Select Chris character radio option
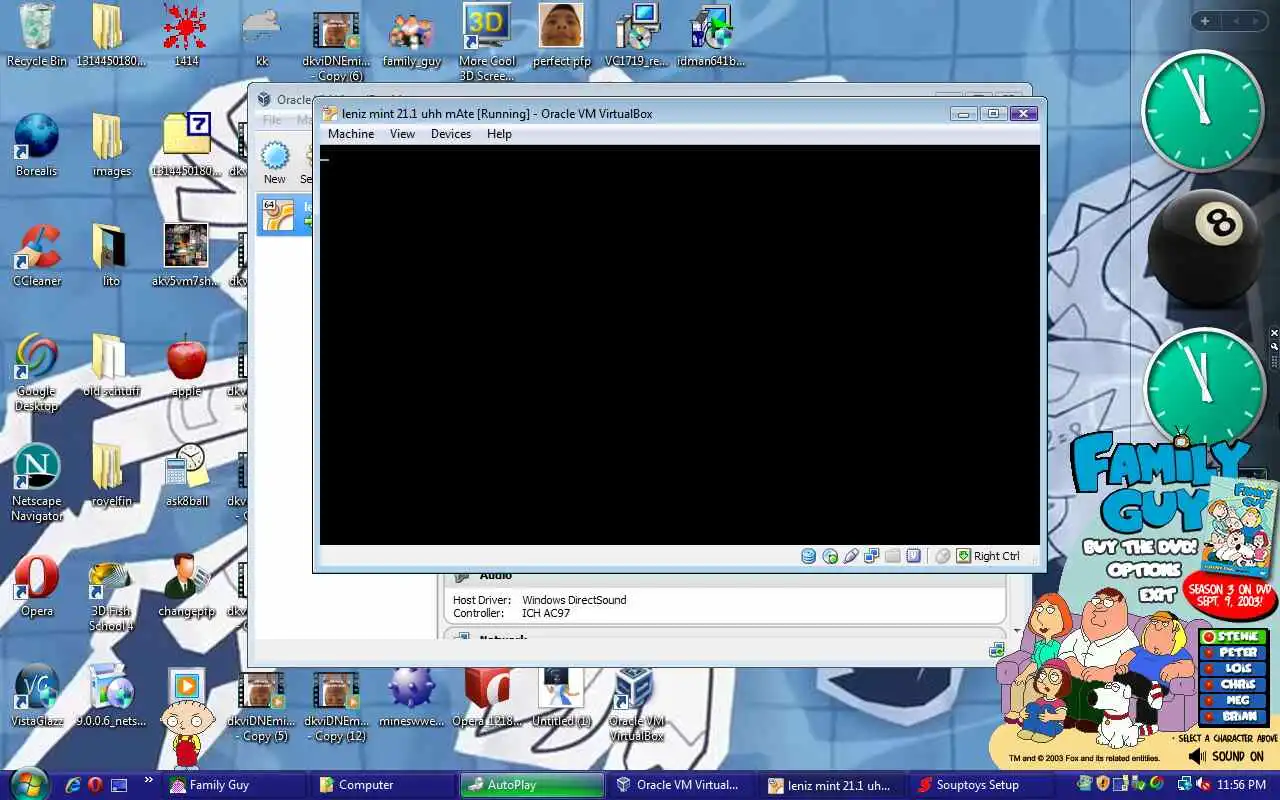The width and height of the screenshot is (1280, 800). (1233, 685)
